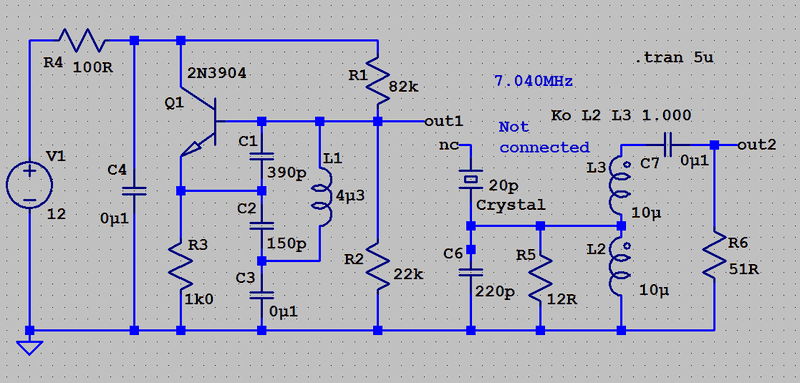Select the R4 100R resistor symbol

click(82, 40)
